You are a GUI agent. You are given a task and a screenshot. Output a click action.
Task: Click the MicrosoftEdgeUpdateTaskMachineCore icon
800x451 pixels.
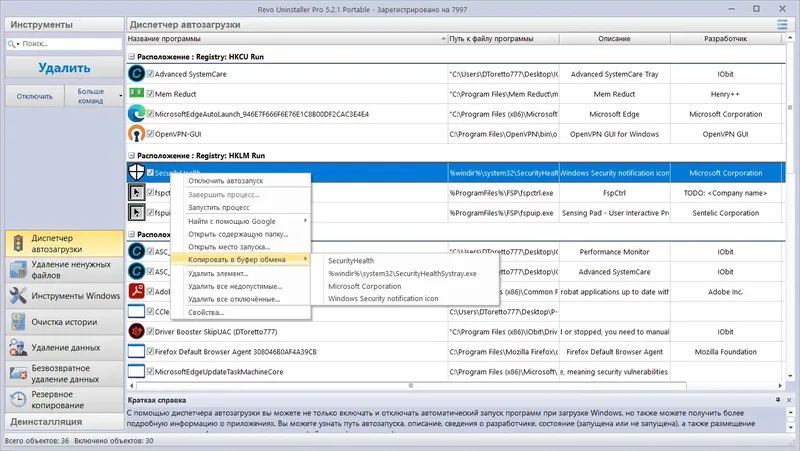[136, 371]
